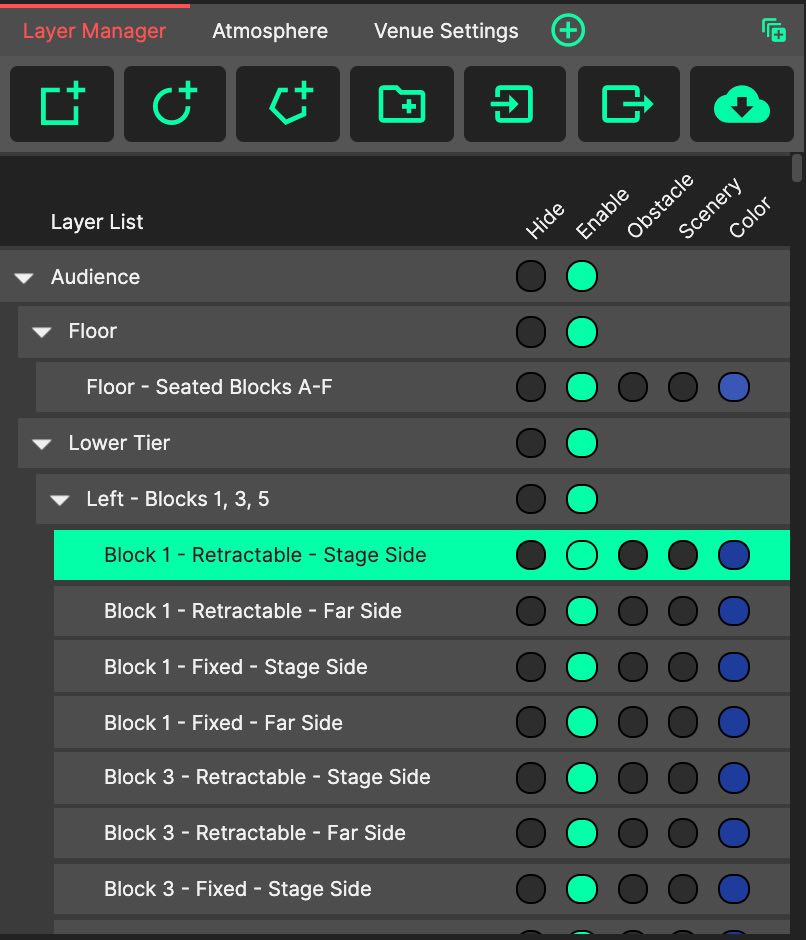Toggle Scenery for Floor - Seated Blocks A-F

(x=683, y=387)
